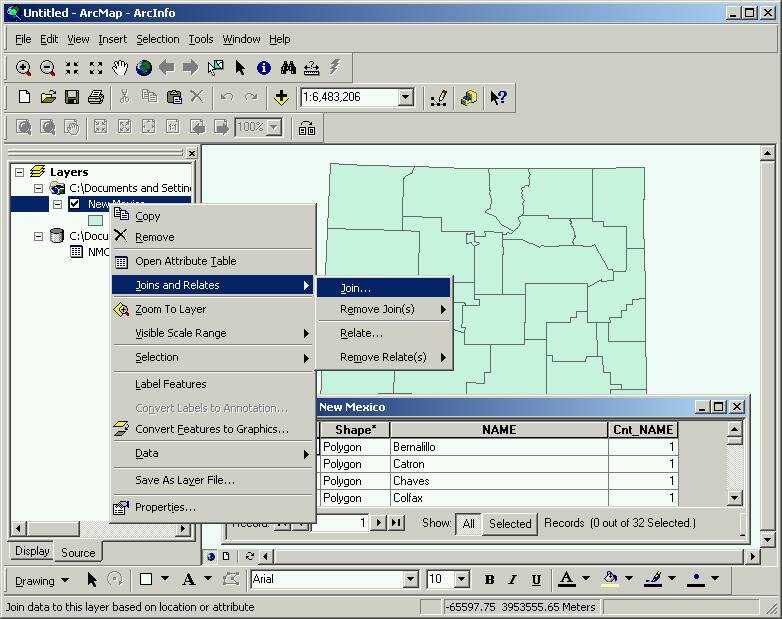Click the Paste clipboard icon
782x619 pixels.
point(174,97)
